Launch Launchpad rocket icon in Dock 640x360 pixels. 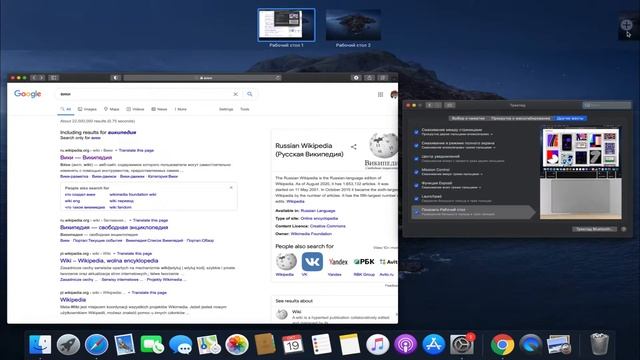click(x=68, y=344)
